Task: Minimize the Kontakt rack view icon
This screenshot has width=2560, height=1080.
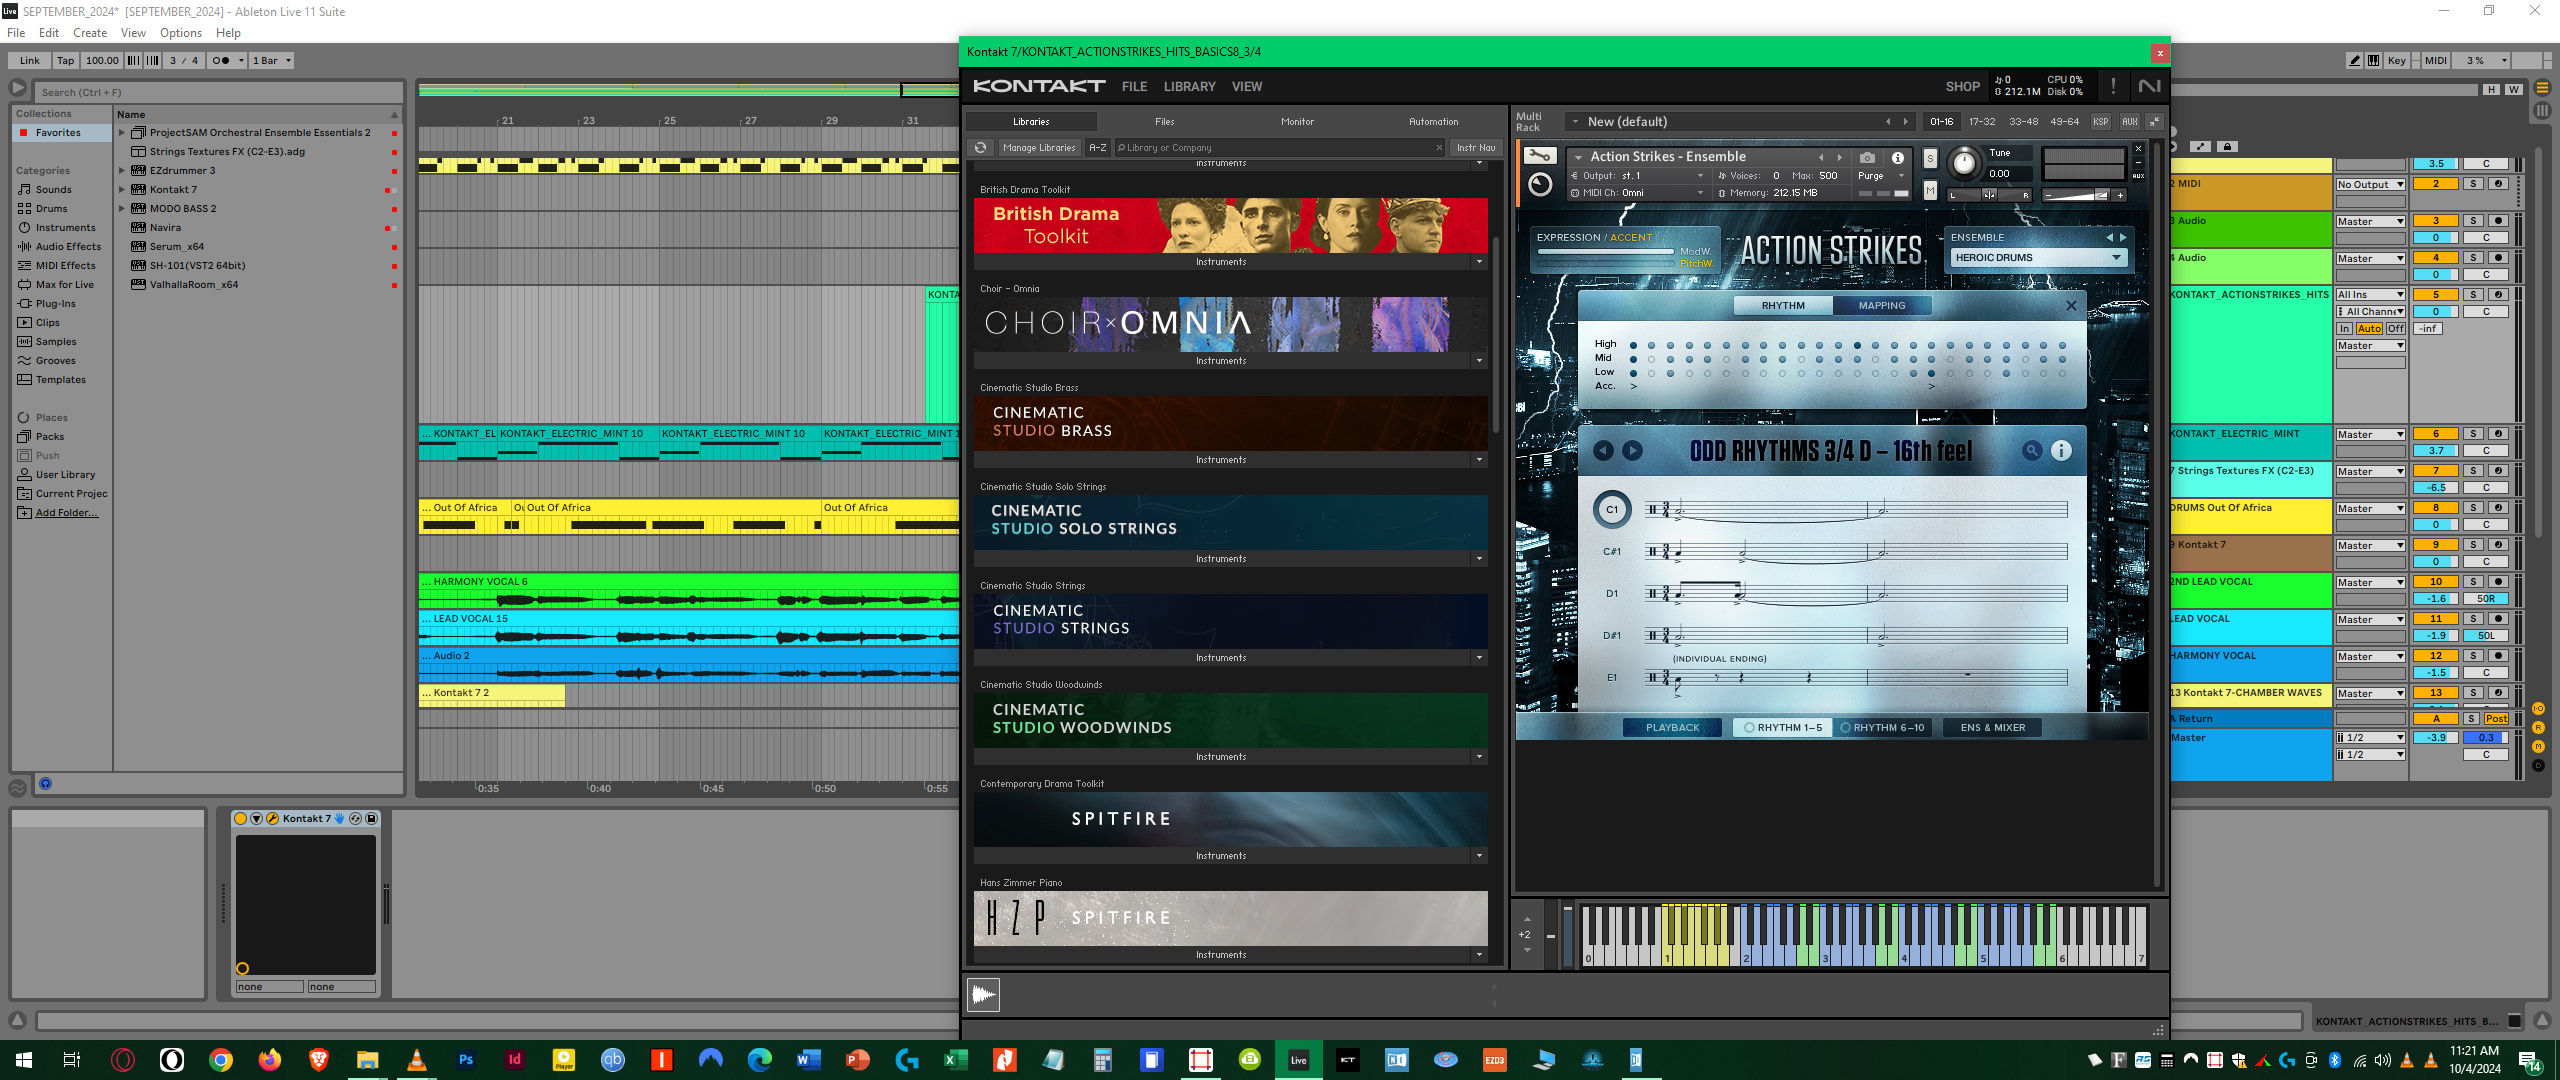Action: tap(2154, 122)
